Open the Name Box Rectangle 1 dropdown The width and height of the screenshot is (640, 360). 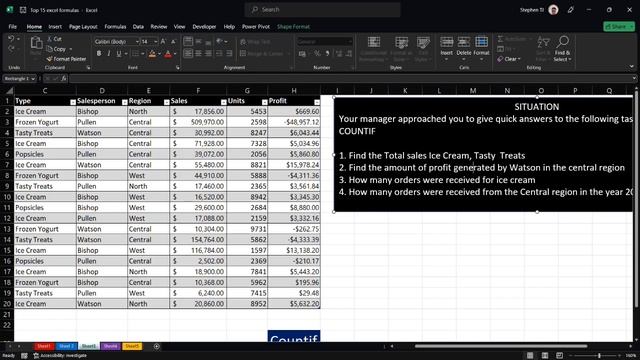(33, 78)
